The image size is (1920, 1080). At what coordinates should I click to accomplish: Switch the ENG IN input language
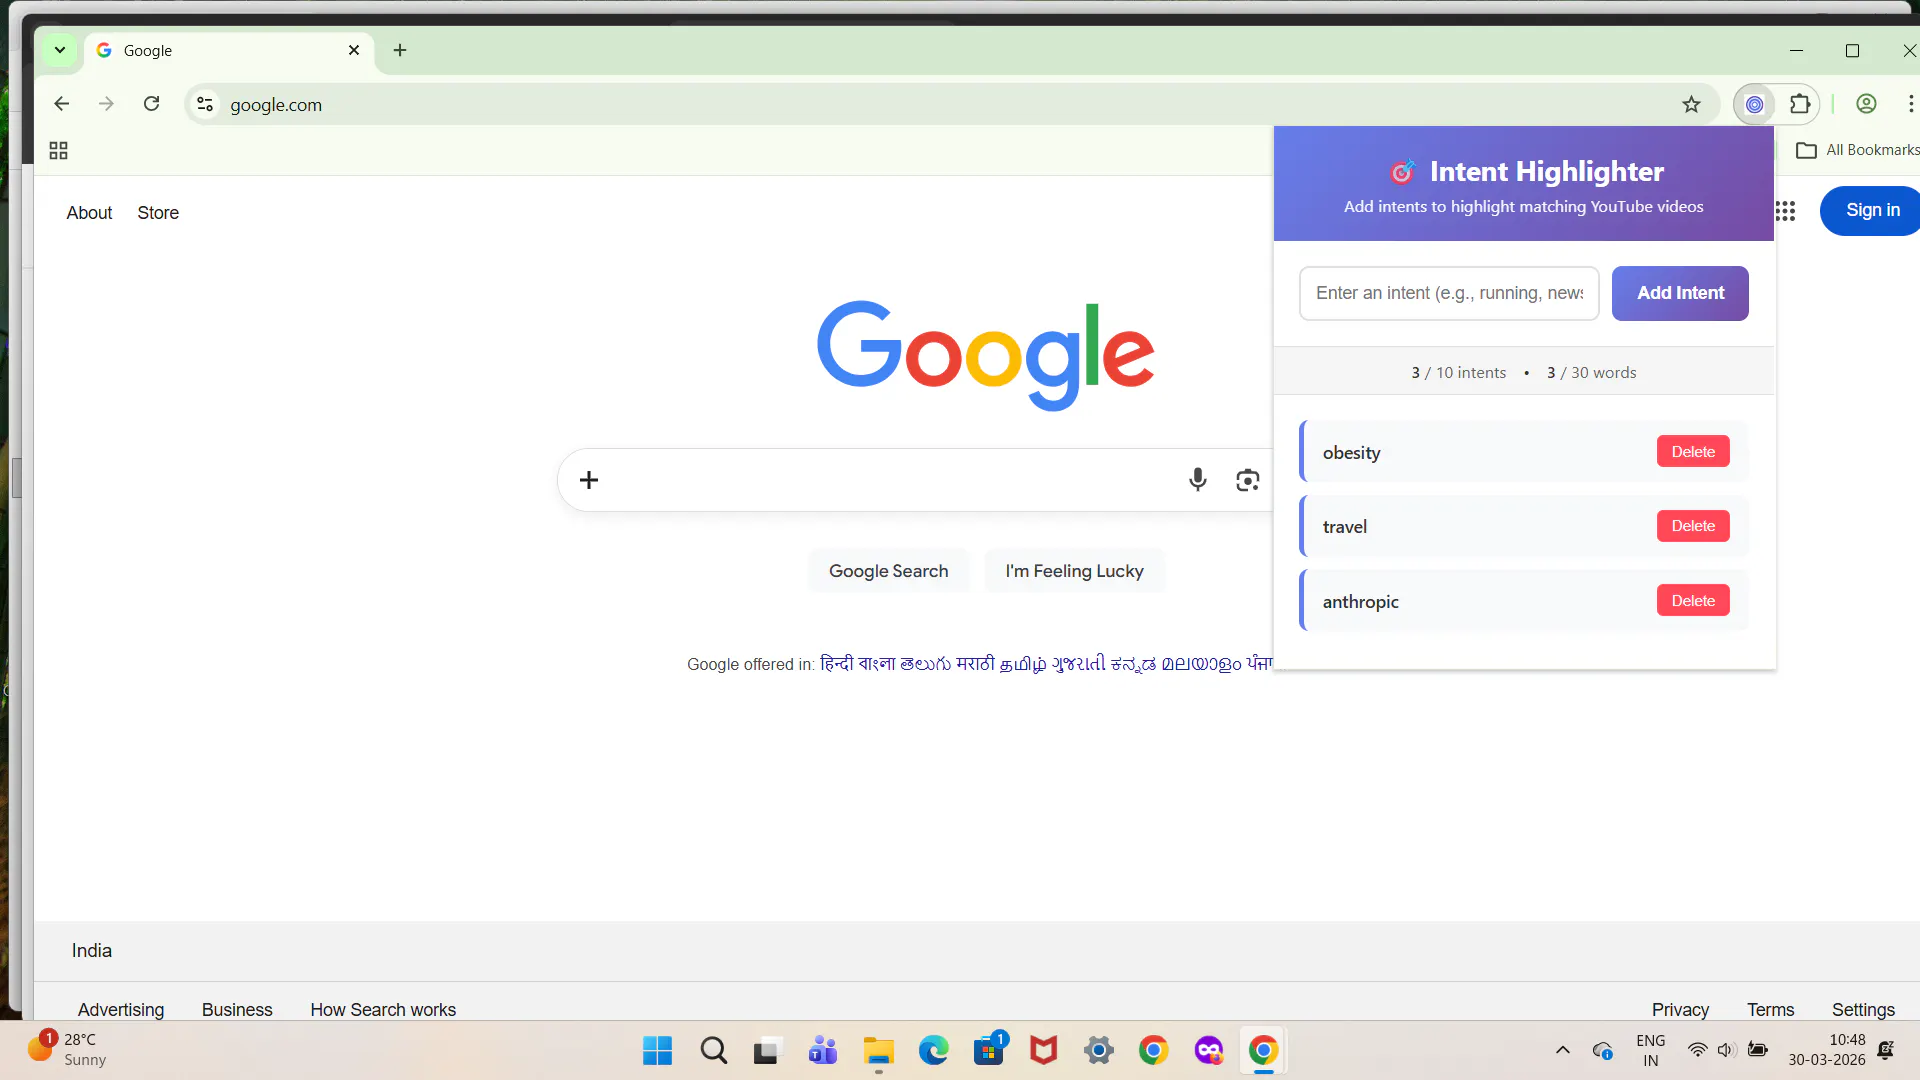[1650, 1050]
